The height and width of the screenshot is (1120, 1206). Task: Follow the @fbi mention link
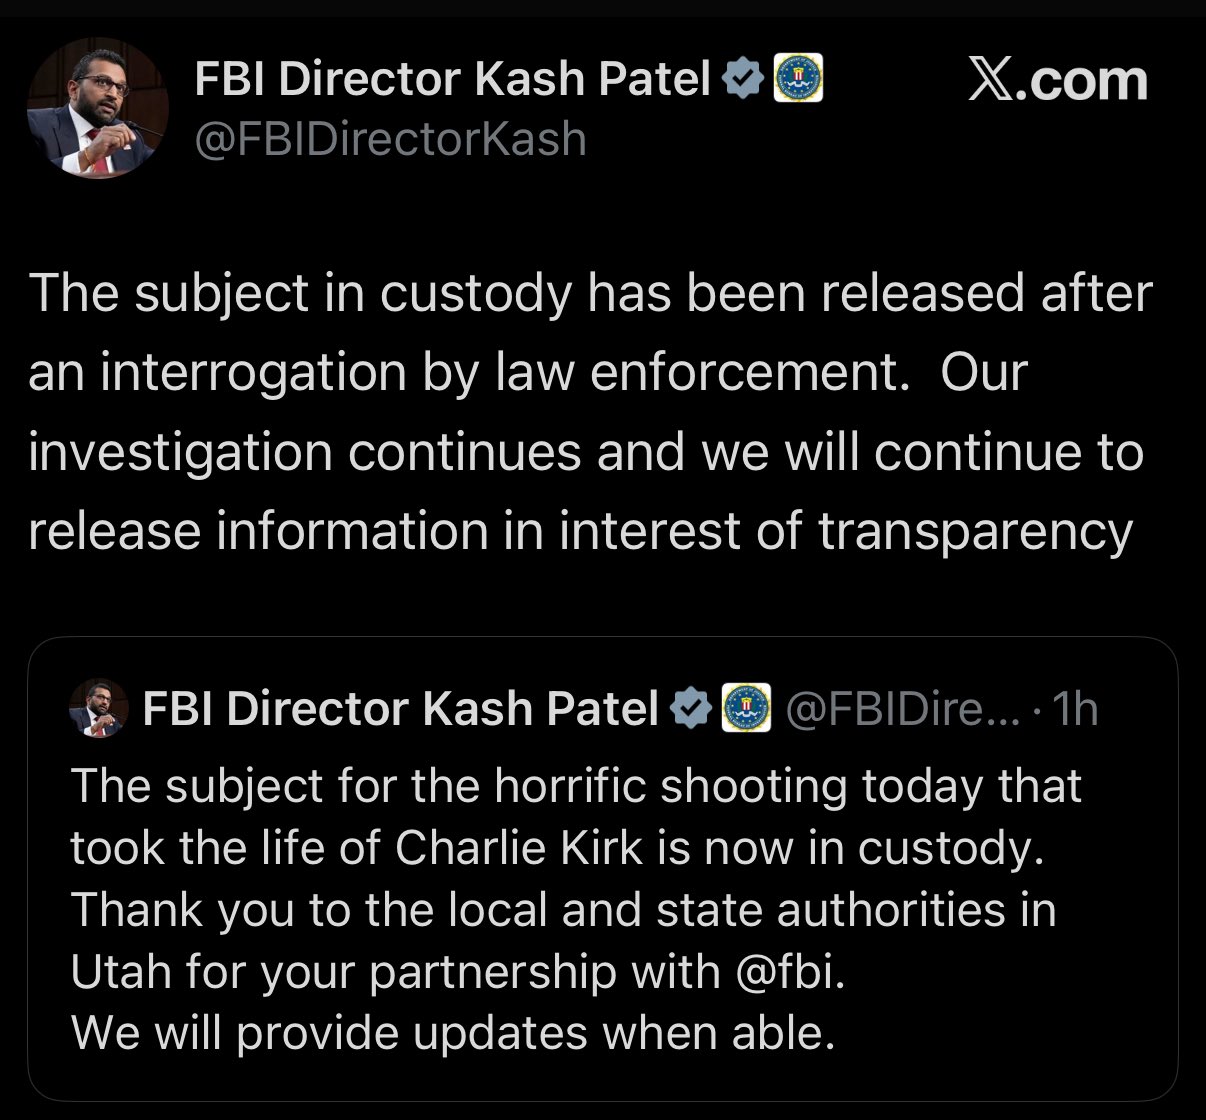(x=790, y=971)
